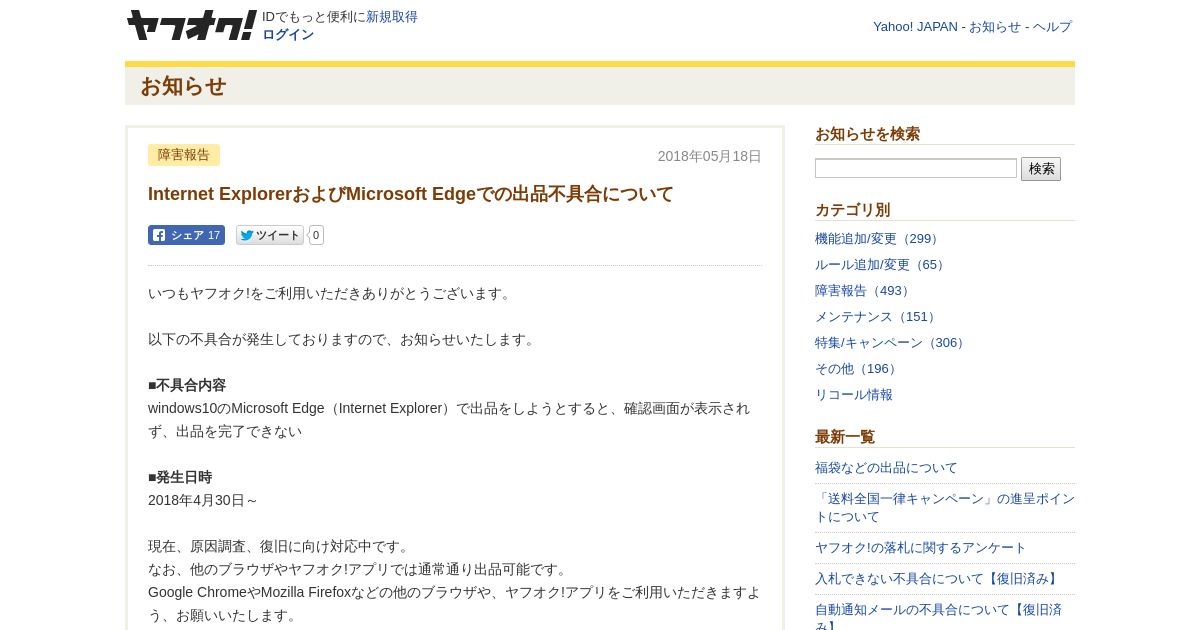Click the ヤフオク! logo

(x=191, y=25)
